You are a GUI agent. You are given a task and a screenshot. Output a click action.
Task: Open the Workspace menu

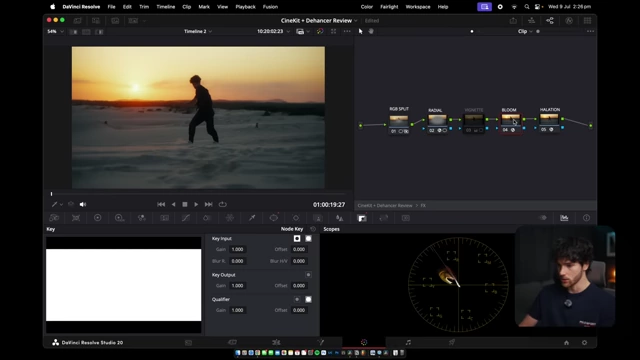[x=418, y=7]
